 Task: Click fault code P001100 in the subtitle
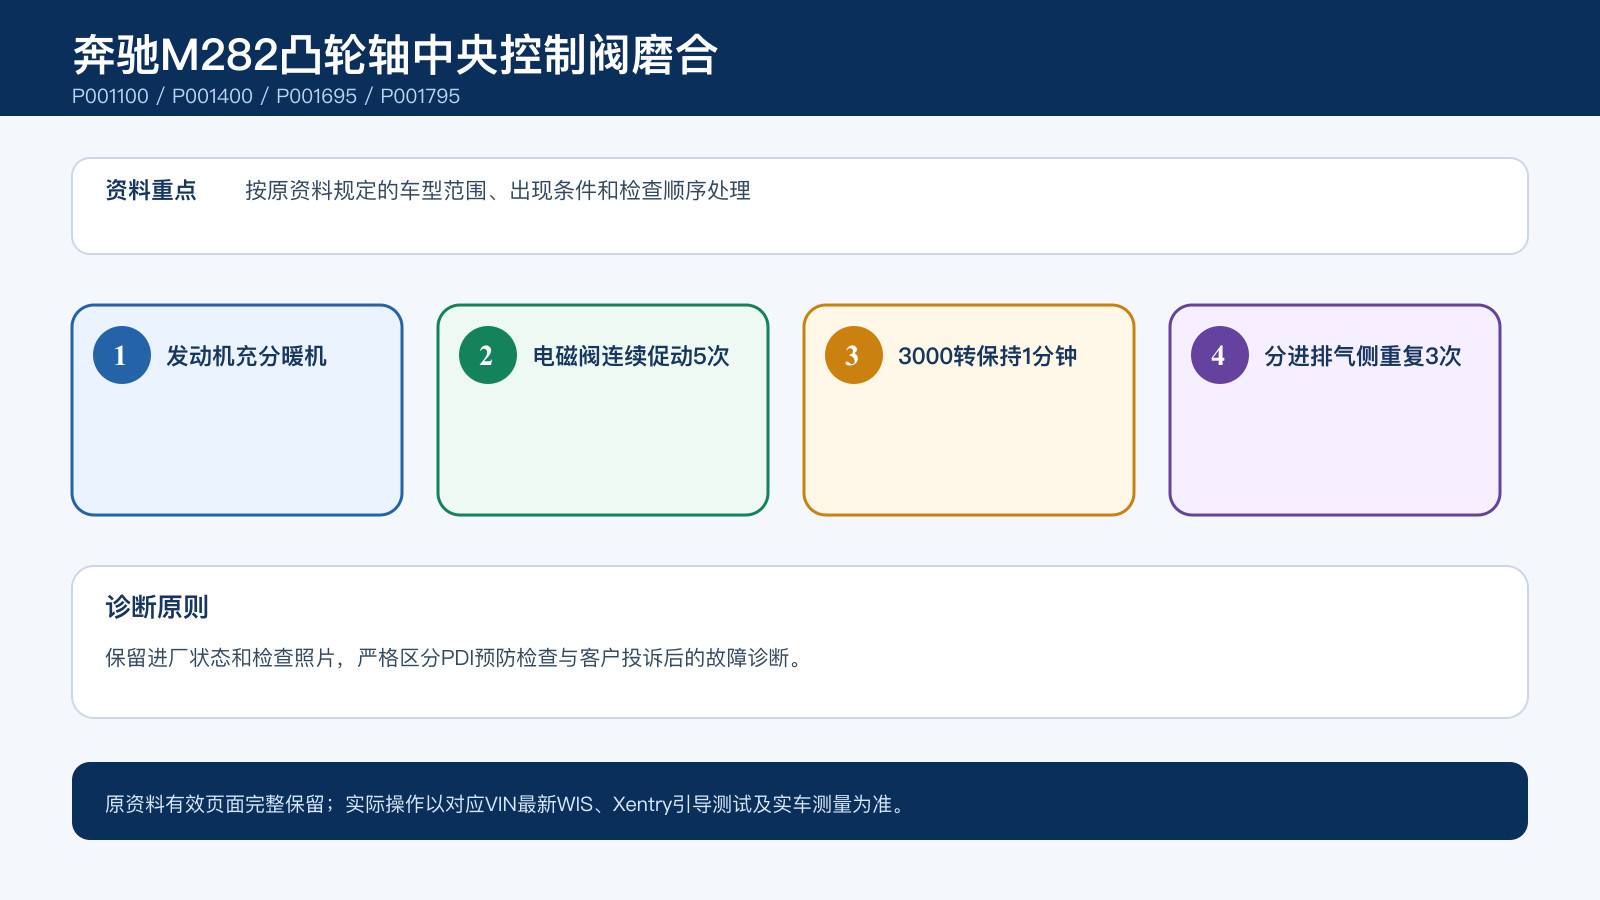tap(110, 96)
